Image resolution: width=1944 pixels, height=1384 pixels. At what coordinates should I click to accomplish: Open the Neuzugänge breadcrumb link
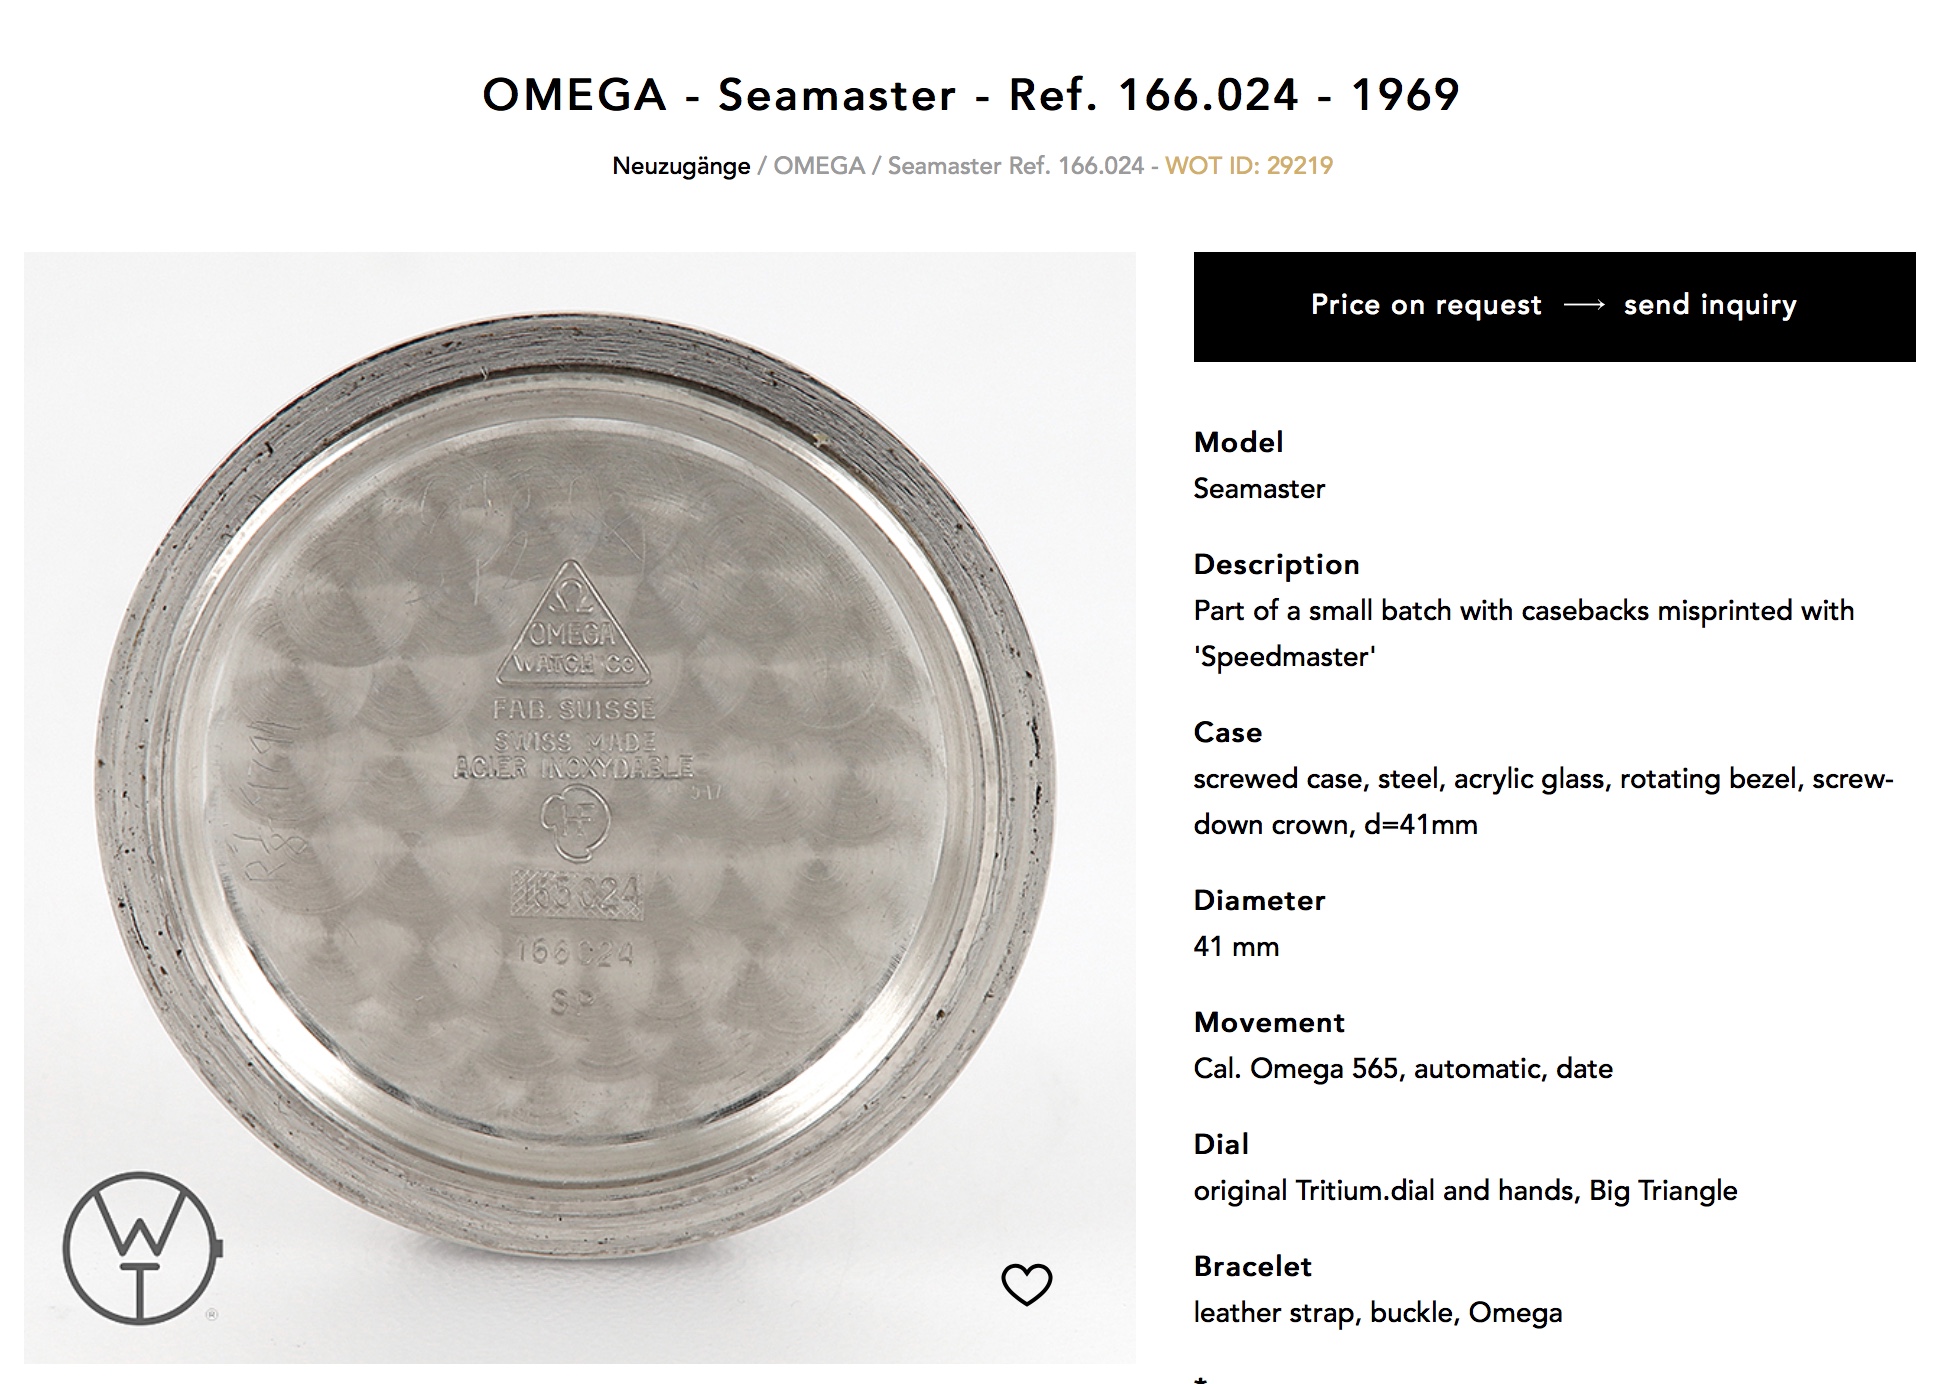click(x=681, y=166)
